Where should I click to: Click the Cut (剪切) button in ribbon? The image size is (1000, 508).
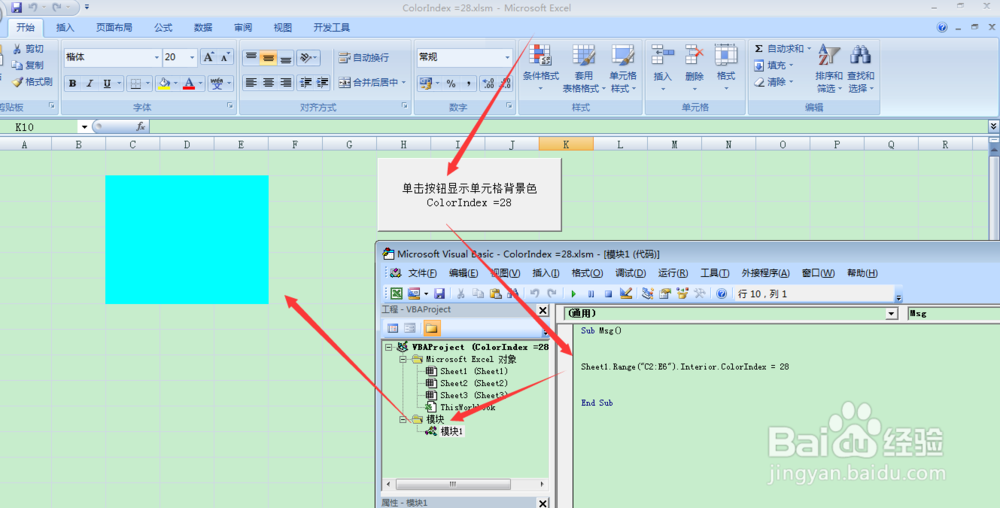coord(29,49)
